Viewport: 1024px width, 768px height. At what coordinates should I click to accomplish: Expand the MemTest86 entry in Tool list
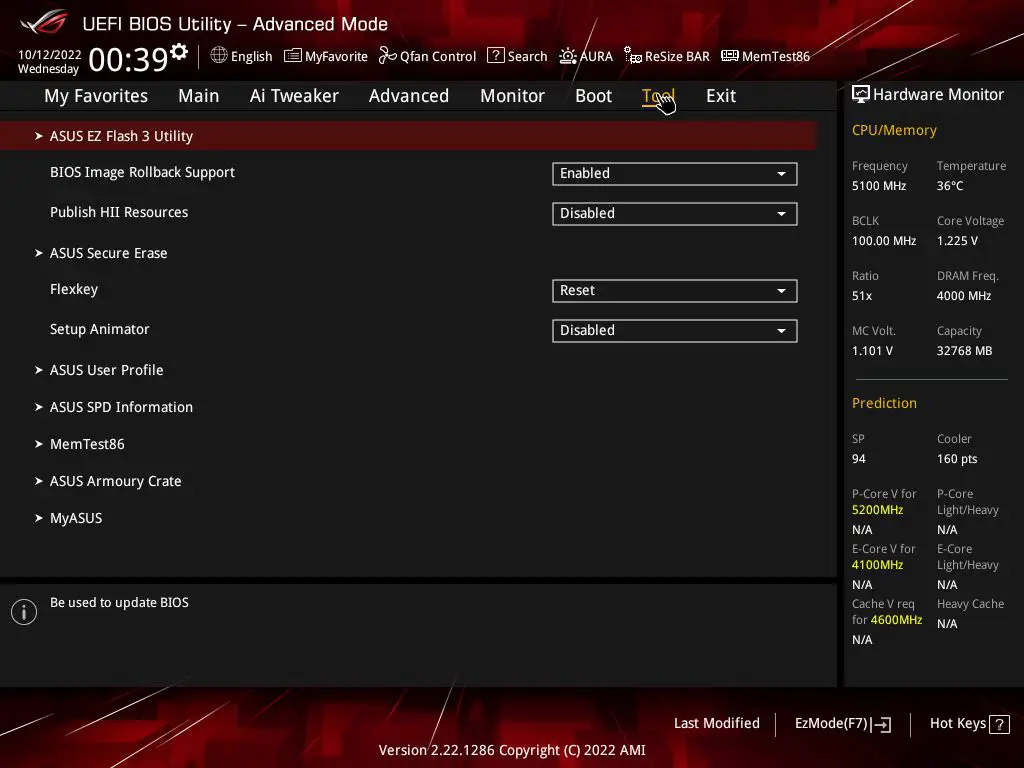point(87,444)
